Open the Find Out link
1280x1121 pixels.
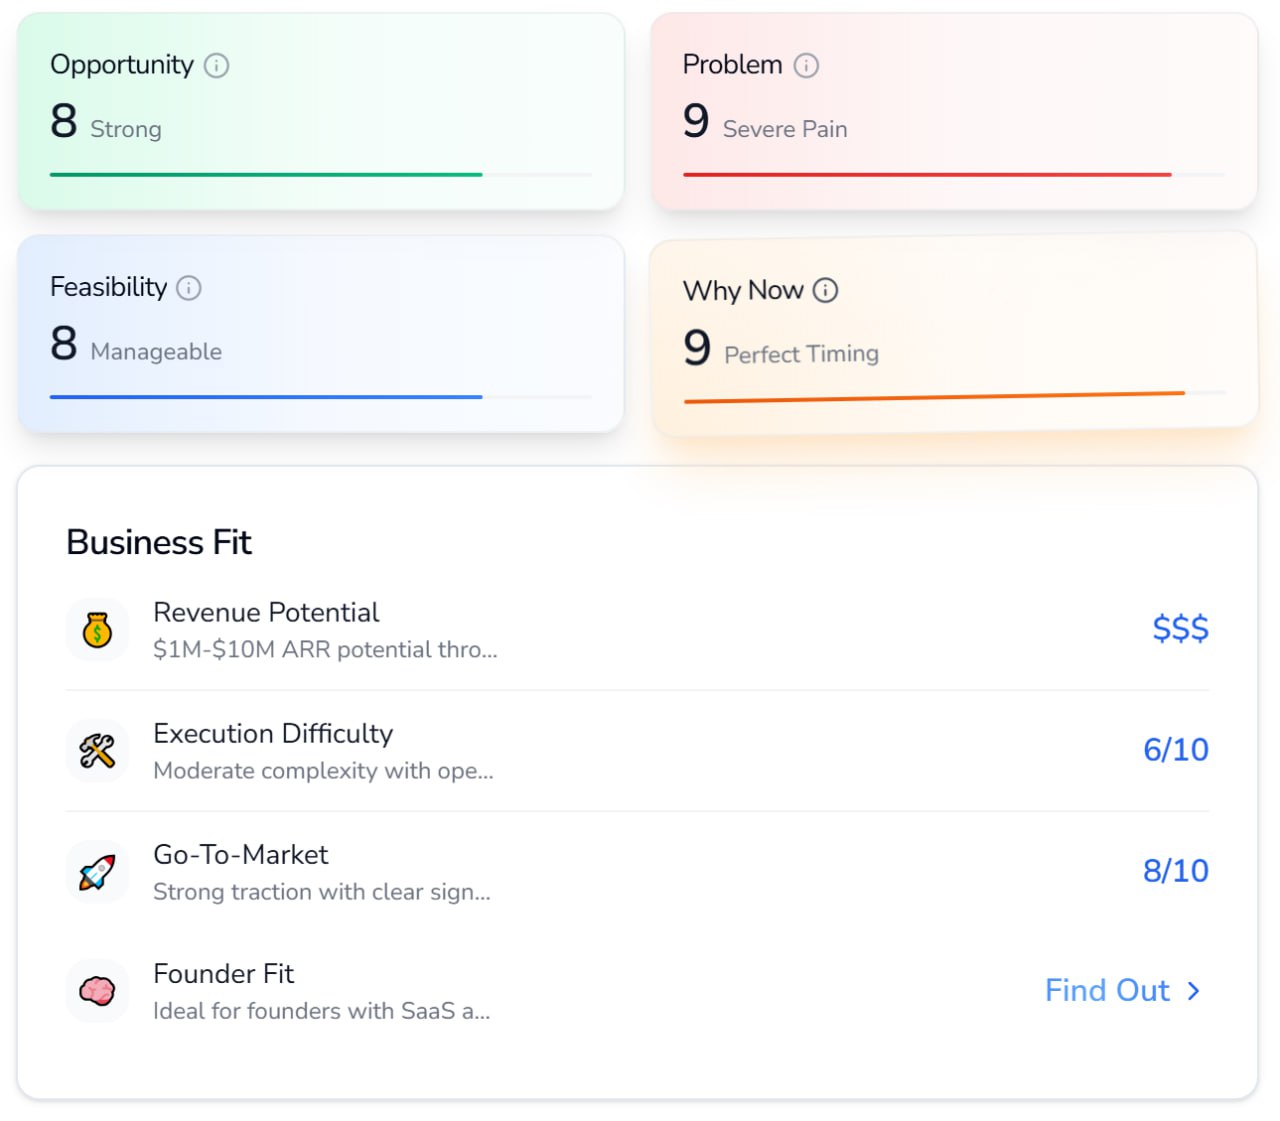point(1107,990)
